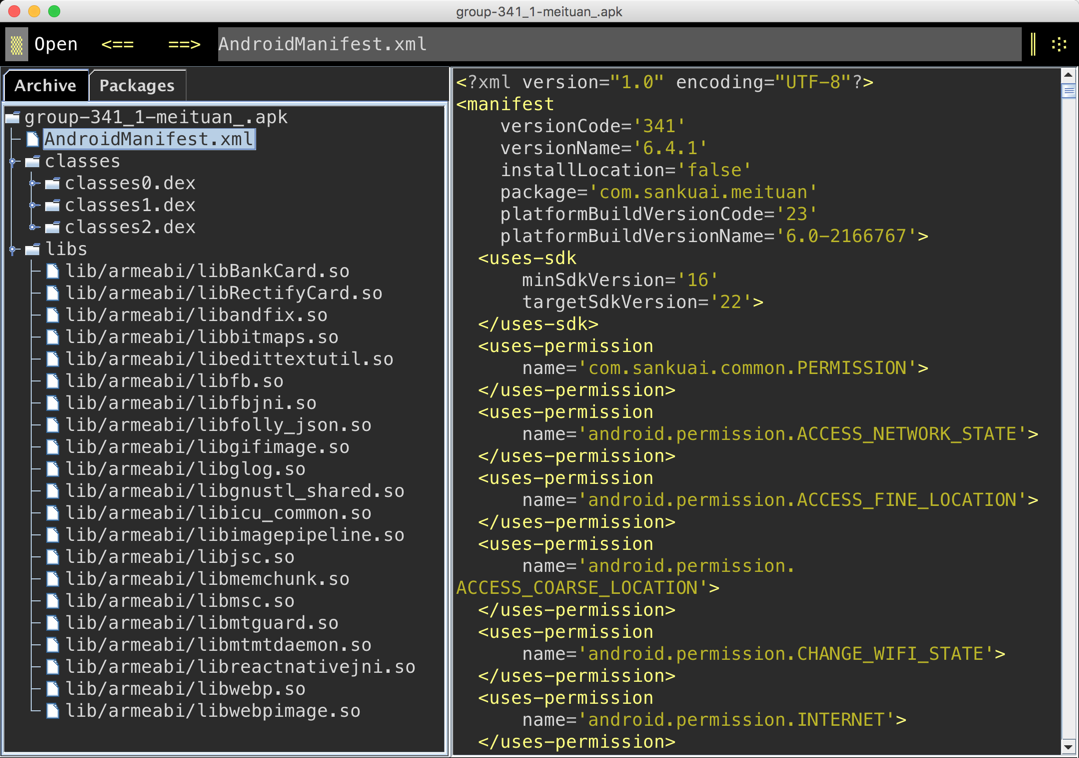Click the file icon for libicu_common.so
Image resolution: width=1079 pixels, height=758 pixels.
coord(52,513)
